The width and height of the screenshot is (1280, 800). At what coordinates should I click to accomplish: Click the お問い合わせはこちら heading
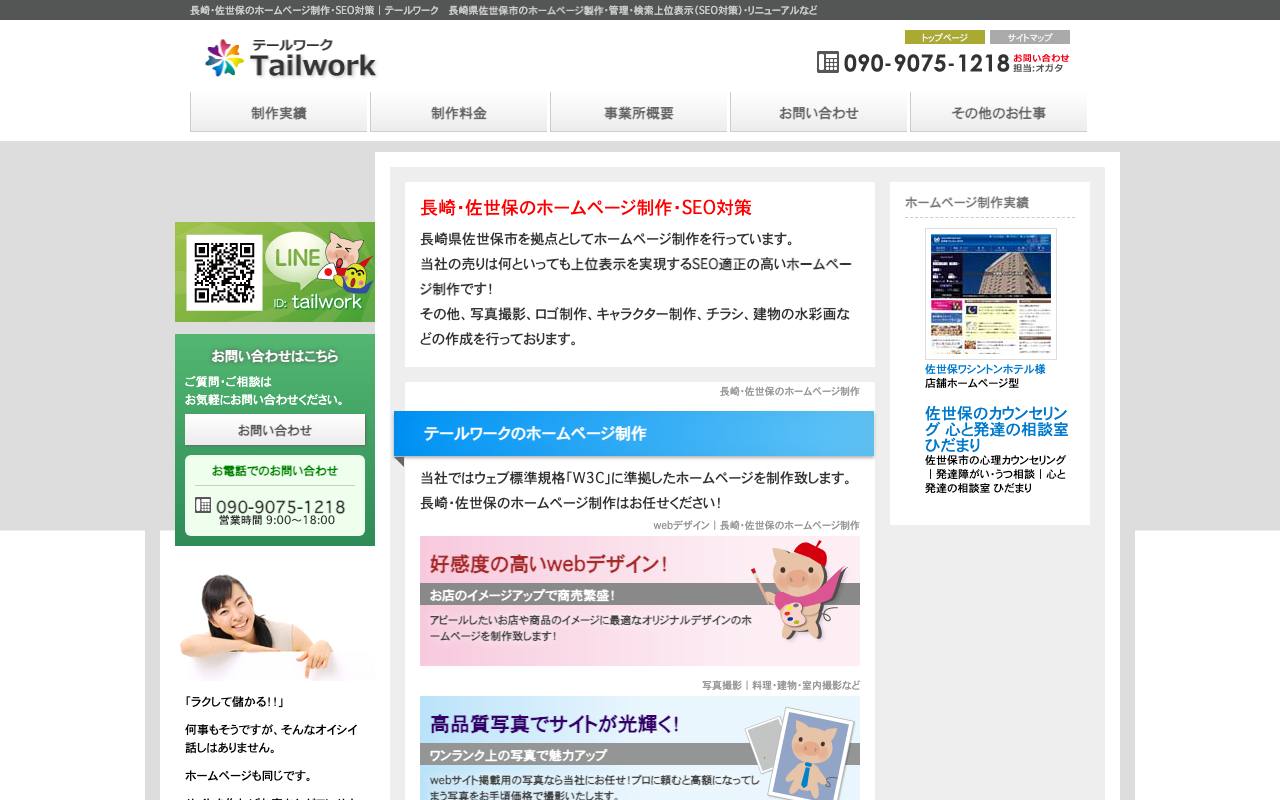click(275, 356)
